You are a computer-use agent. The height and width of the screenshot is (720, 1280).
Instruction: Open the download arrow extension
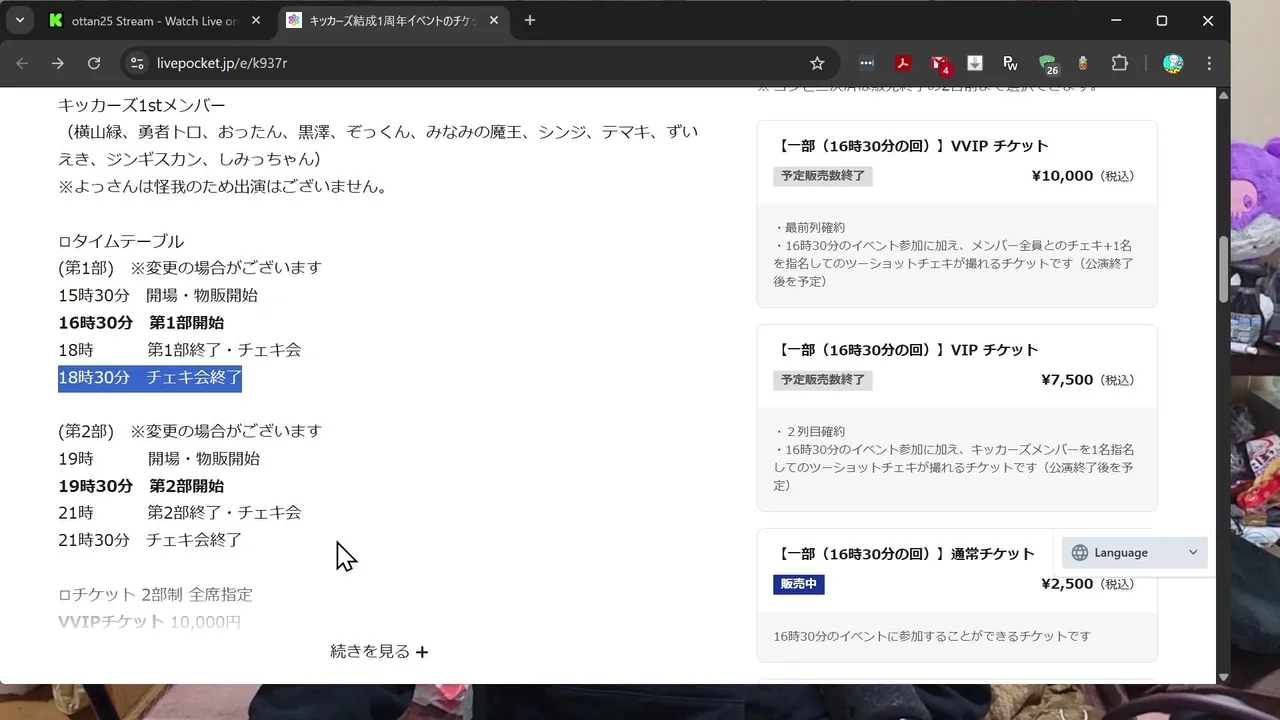[975, 63]
